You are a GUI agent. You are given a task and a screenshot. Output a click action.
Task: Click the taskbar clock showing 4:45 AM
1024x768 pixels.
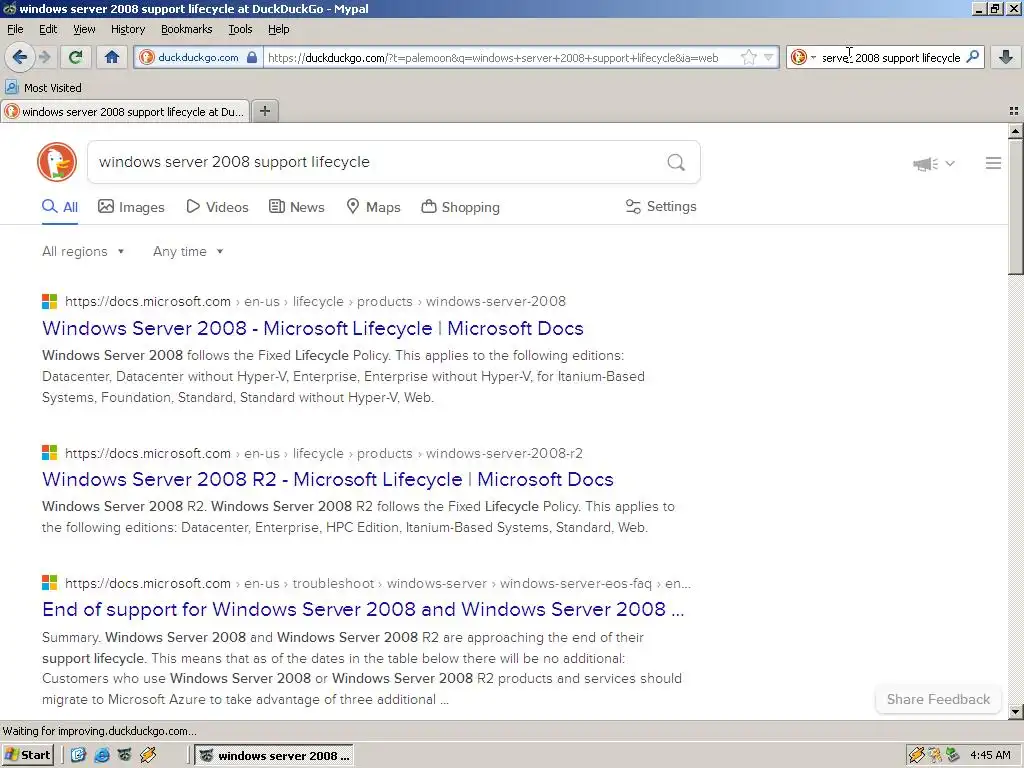(x=990, y=756)
